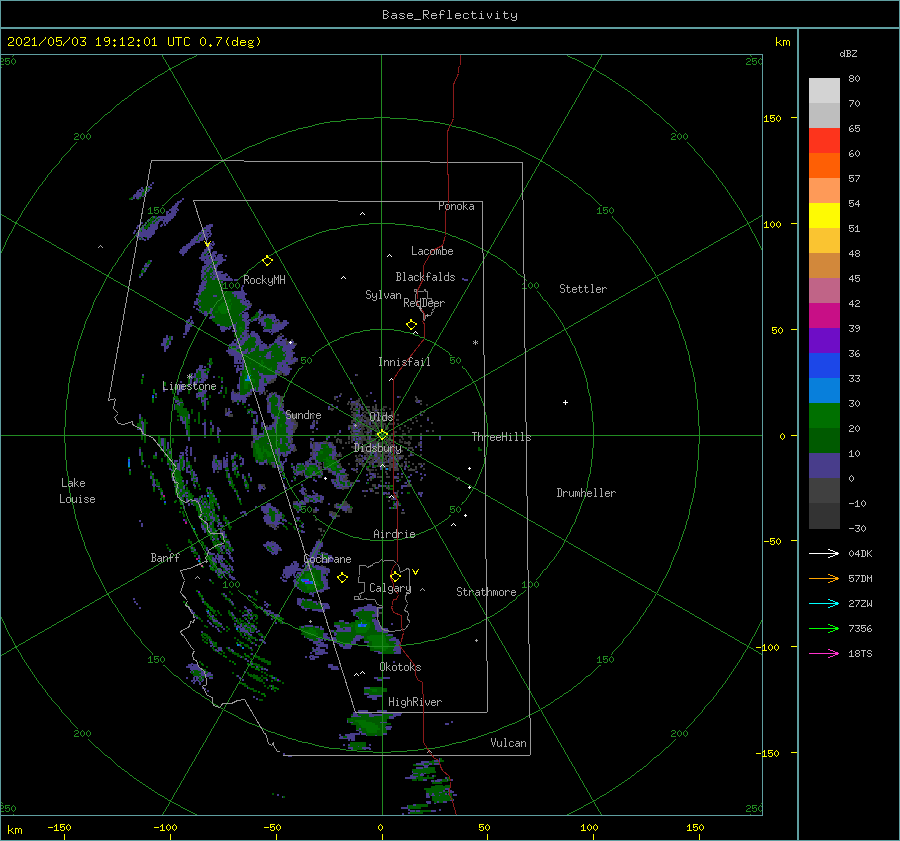Click the Olds label near radar center
900x841 pixels.
[x=381, y=417]
